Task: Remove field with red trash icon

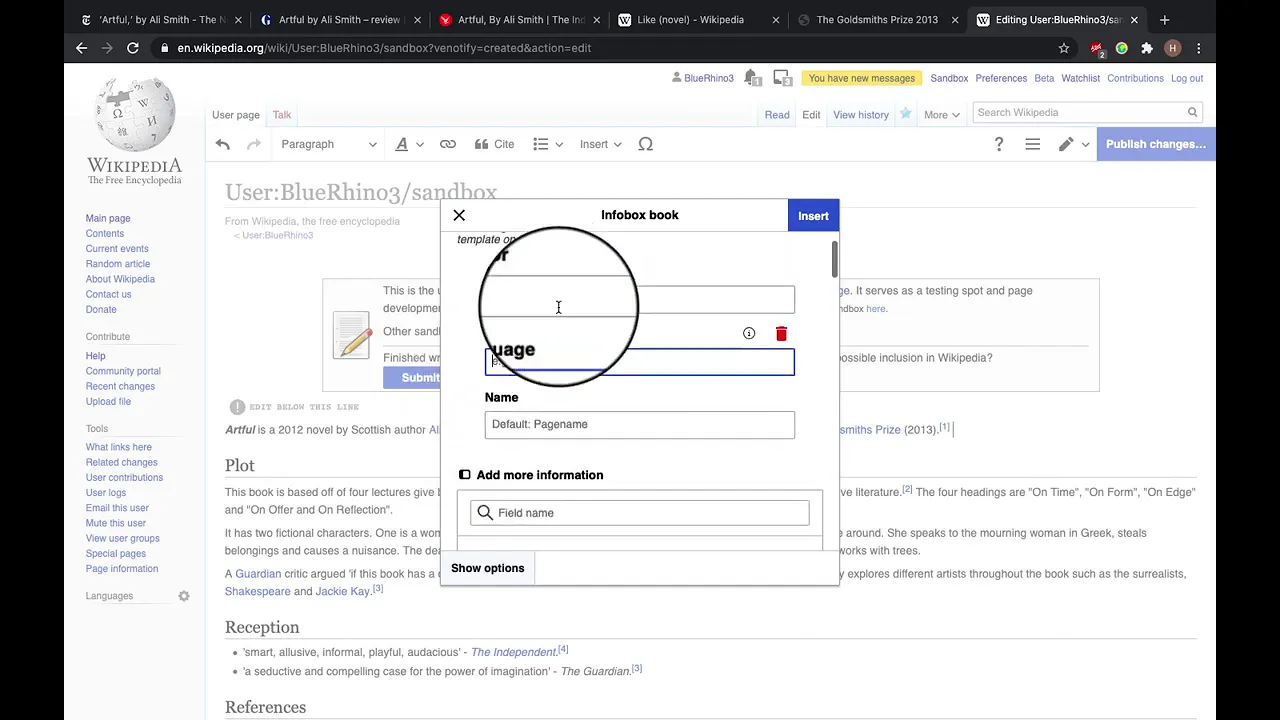Action: pos(781,334)
